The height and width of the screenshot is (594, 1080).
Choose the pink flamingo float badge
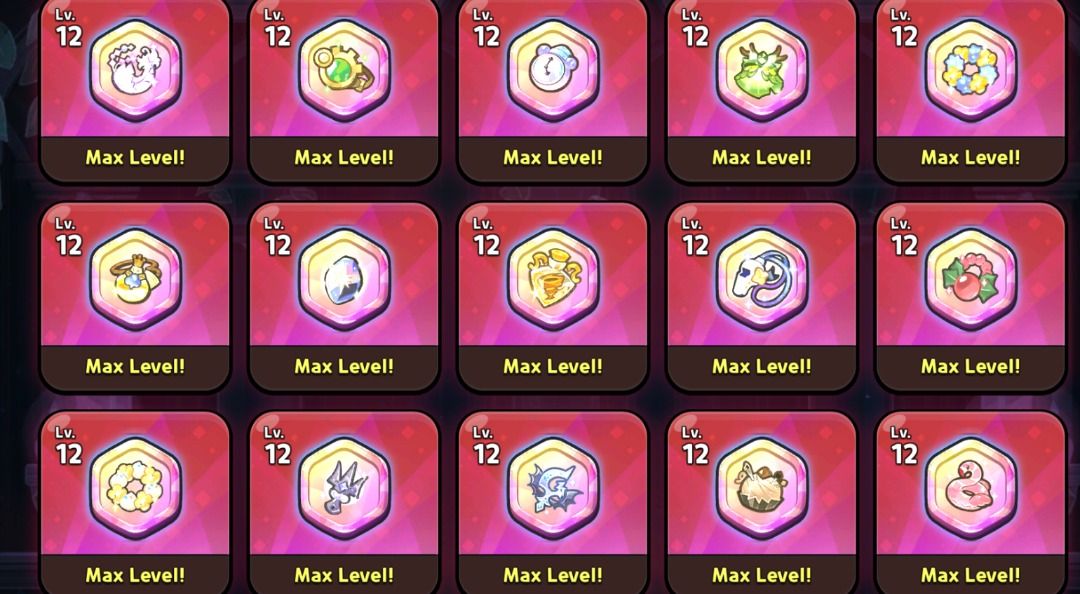pos(970,487)
